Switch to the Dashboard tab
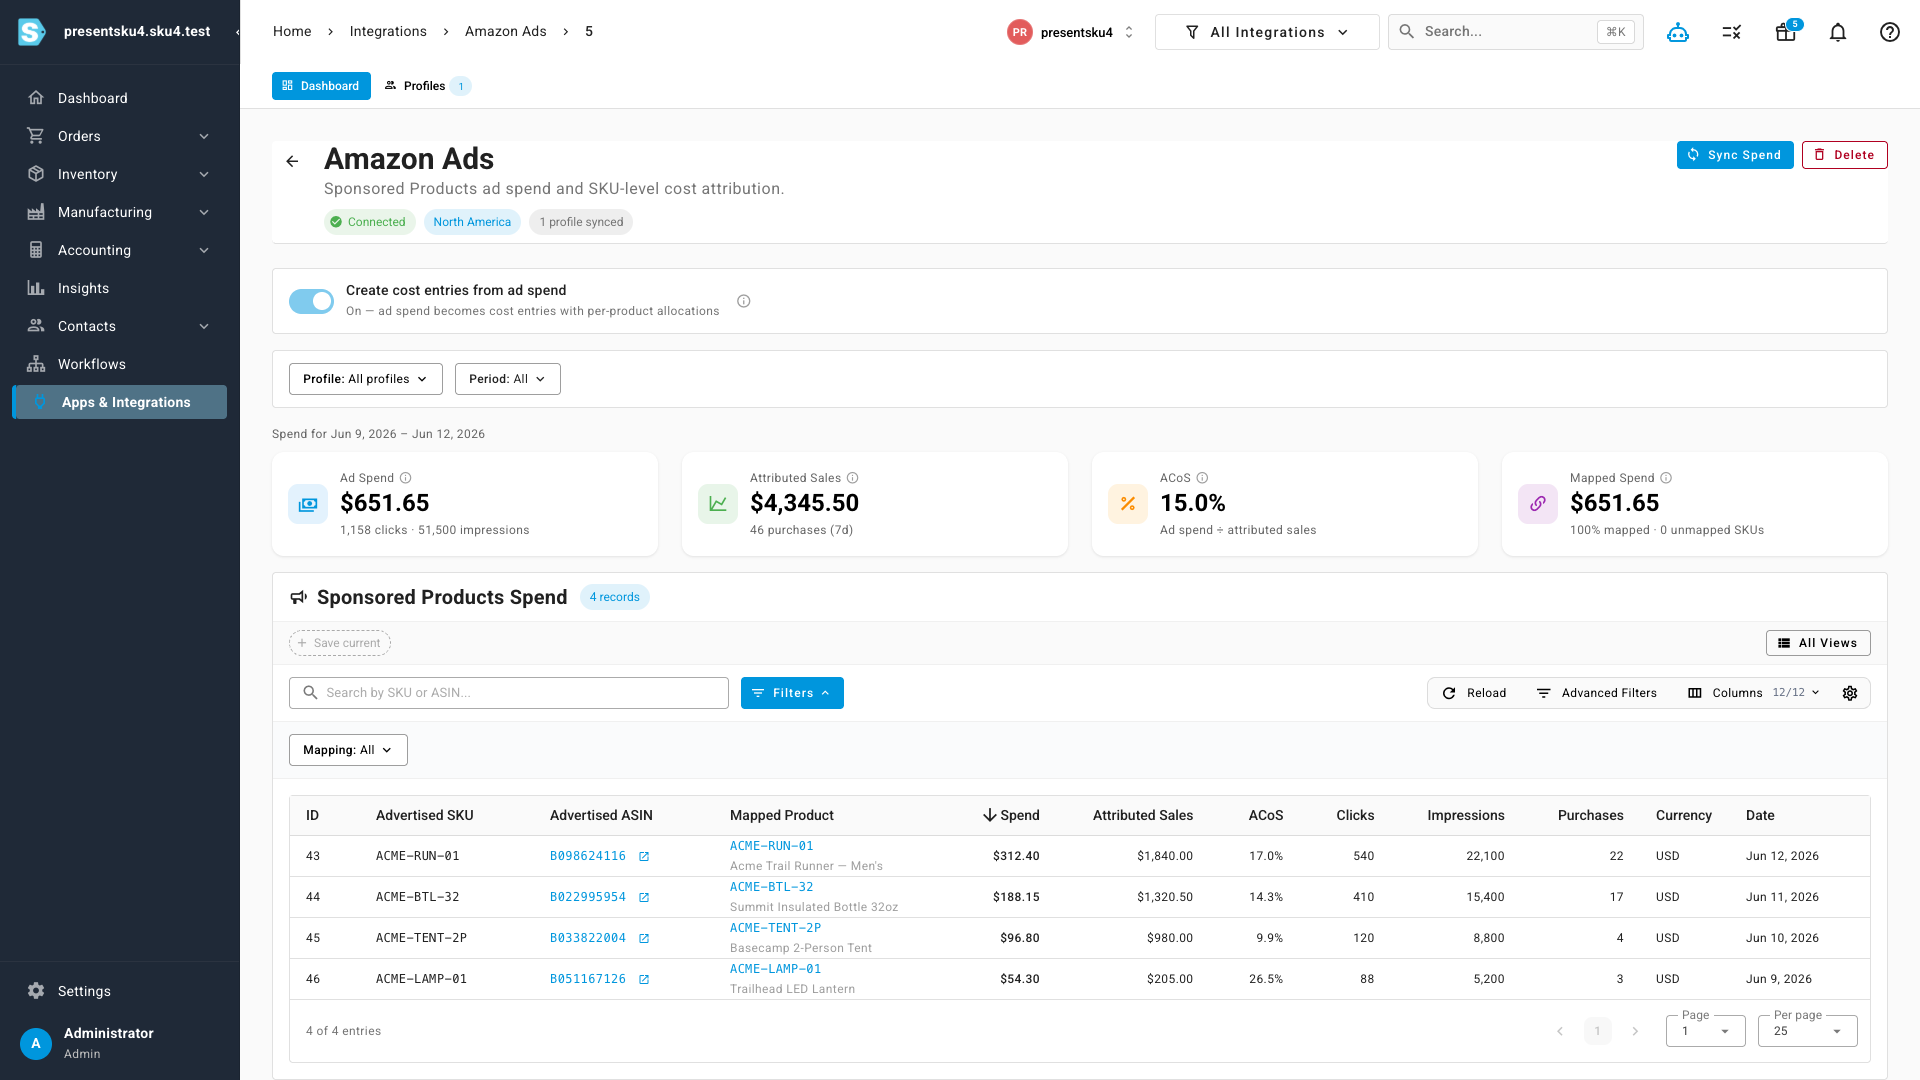 321,86
